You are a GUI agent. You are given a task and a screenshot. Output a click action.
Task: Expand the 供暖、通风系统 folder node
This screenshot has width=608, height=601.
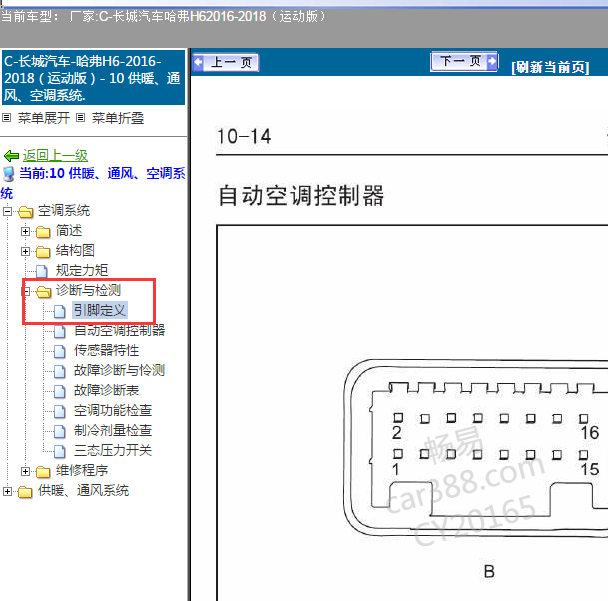7,491
